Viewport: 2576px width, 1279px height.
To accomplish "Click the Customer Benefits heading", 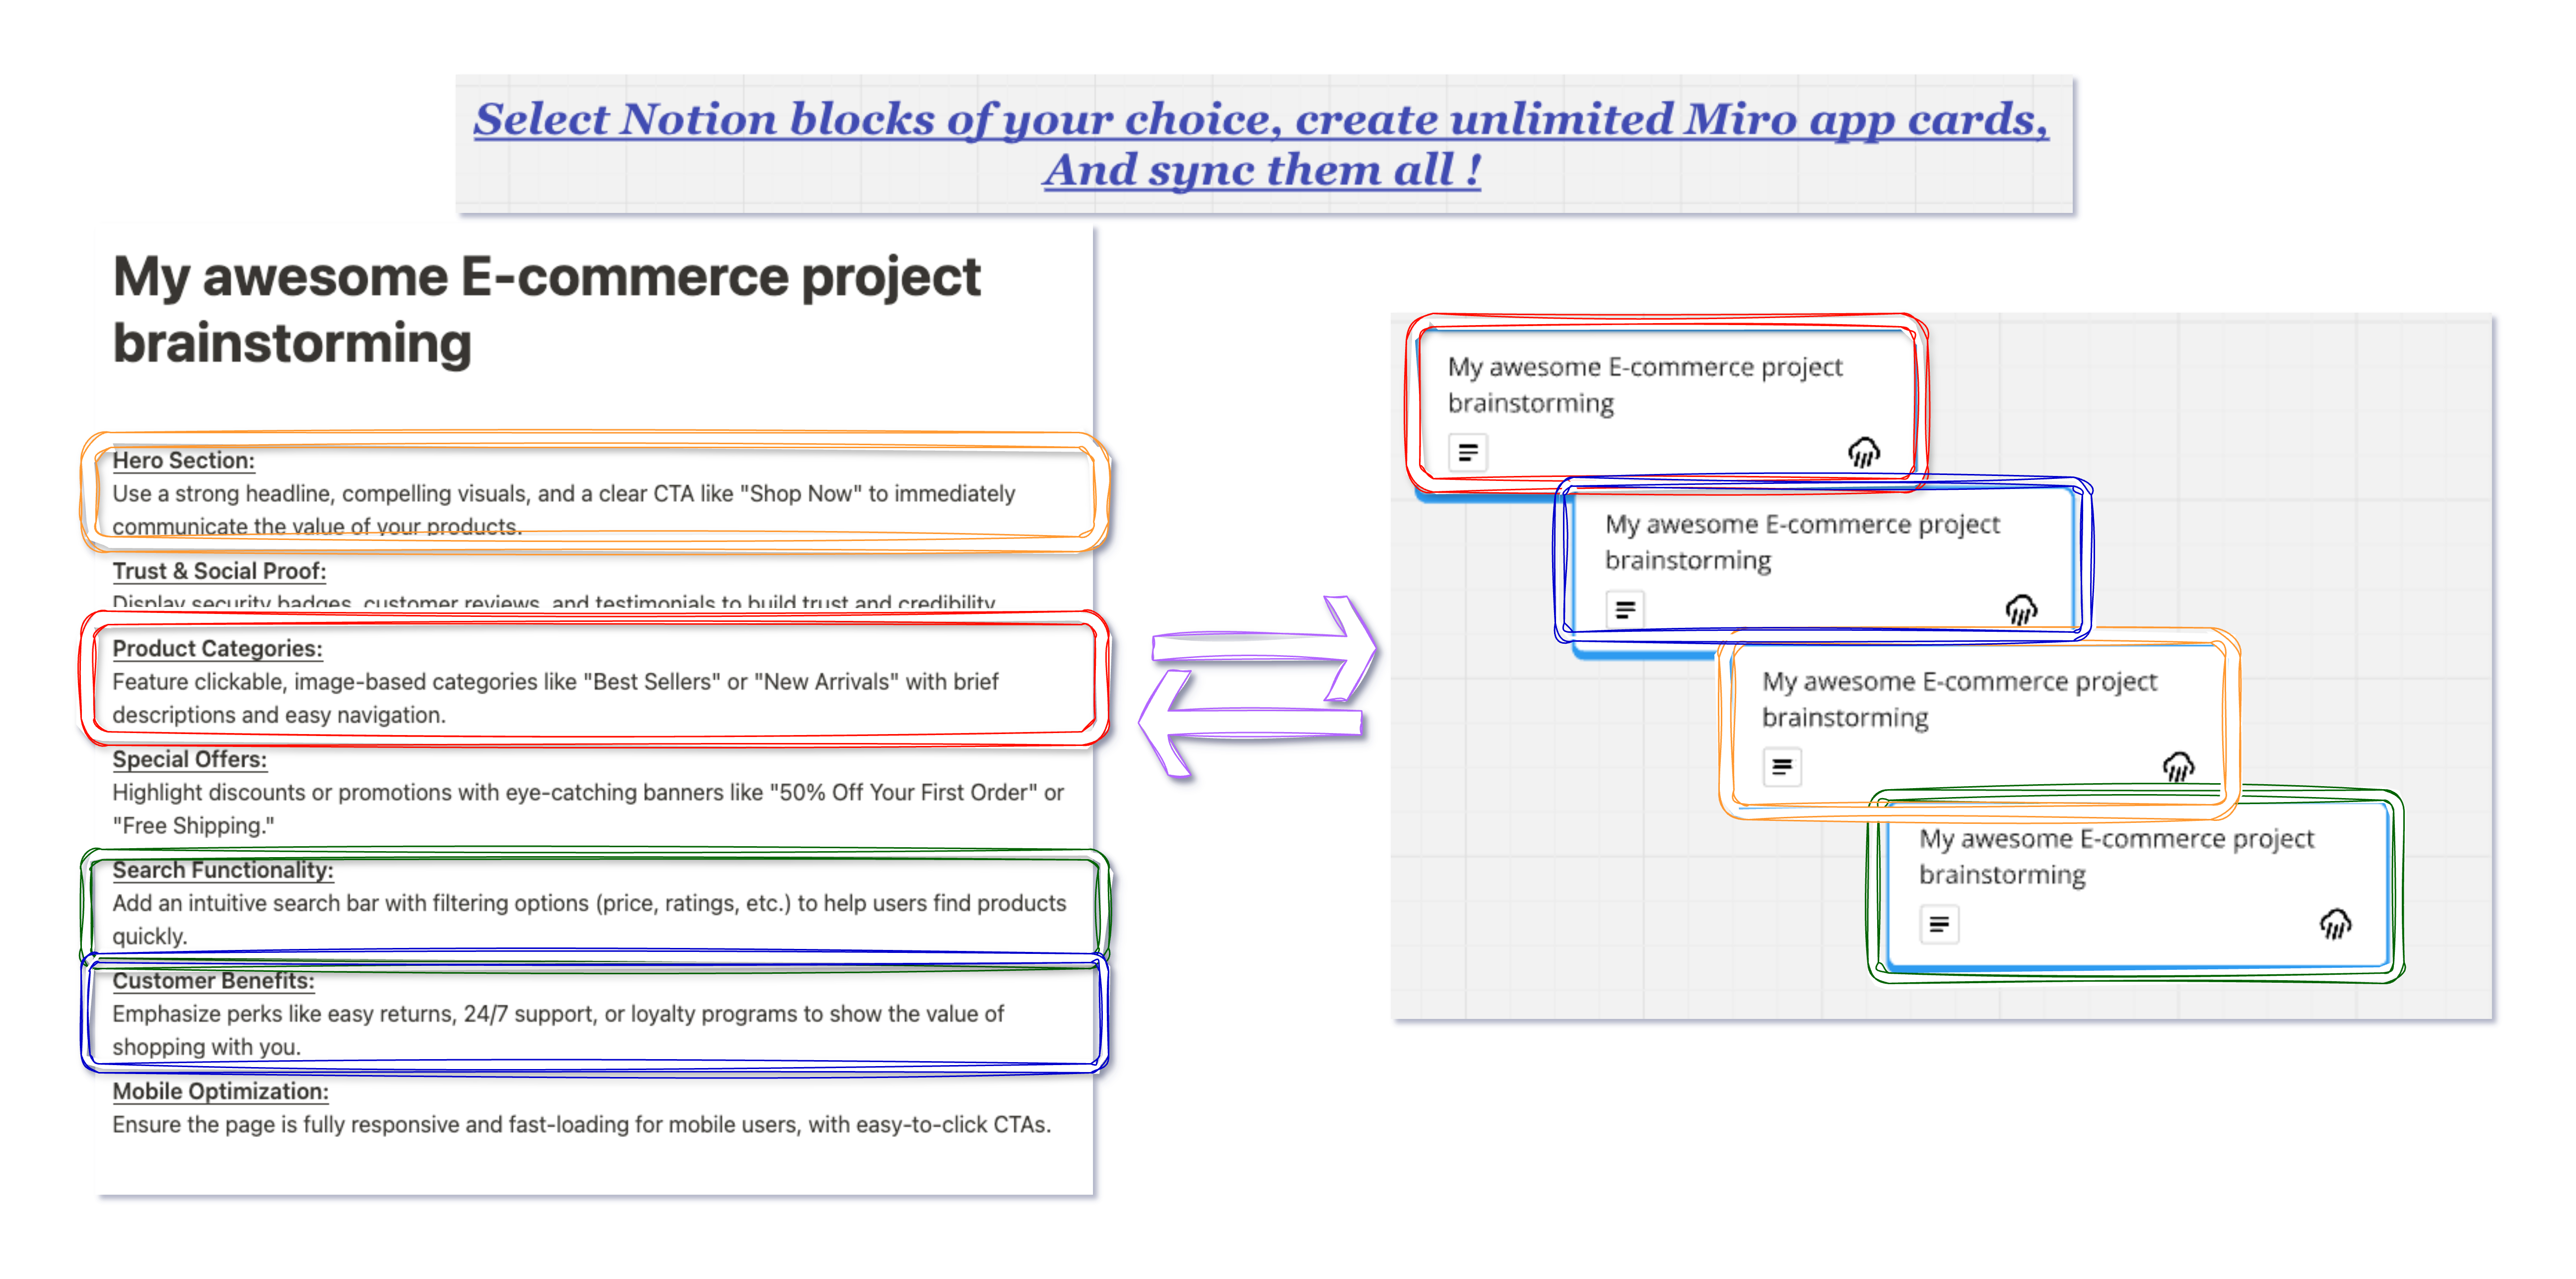I will 213,981.
